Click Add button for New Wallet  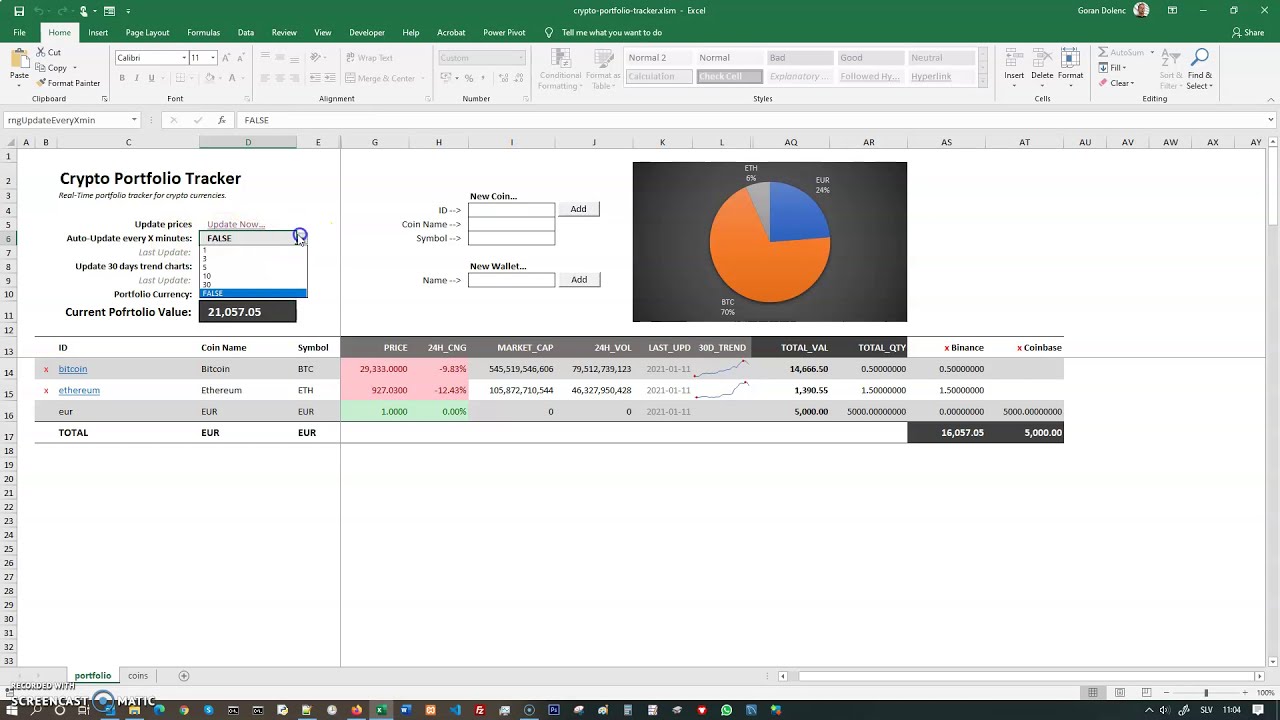point(579,280)
